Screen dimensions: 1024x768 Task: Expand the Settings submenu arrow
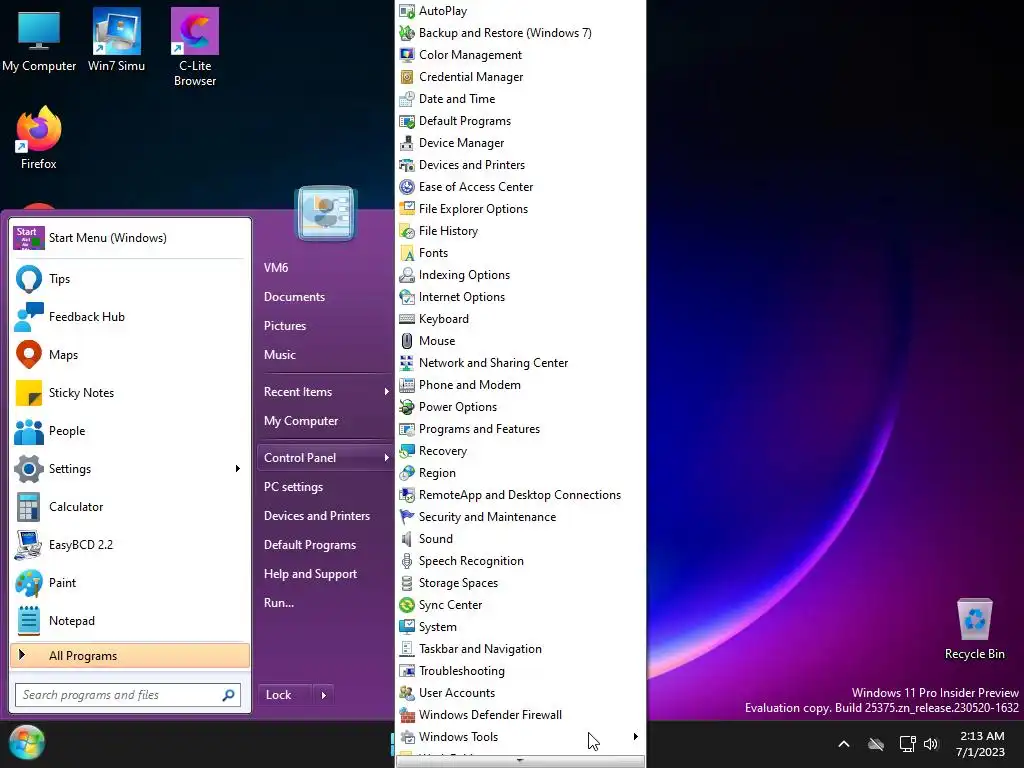pos(238,469)
